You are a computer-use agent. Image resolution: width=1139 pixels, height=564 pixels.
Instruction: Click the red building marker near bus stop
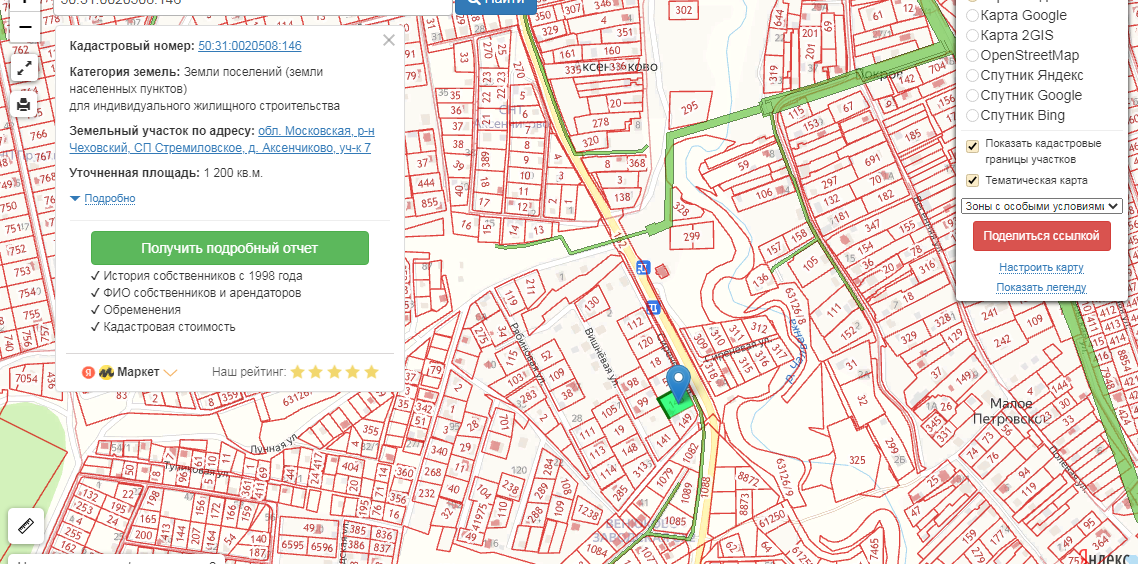(x=661, y=271)
